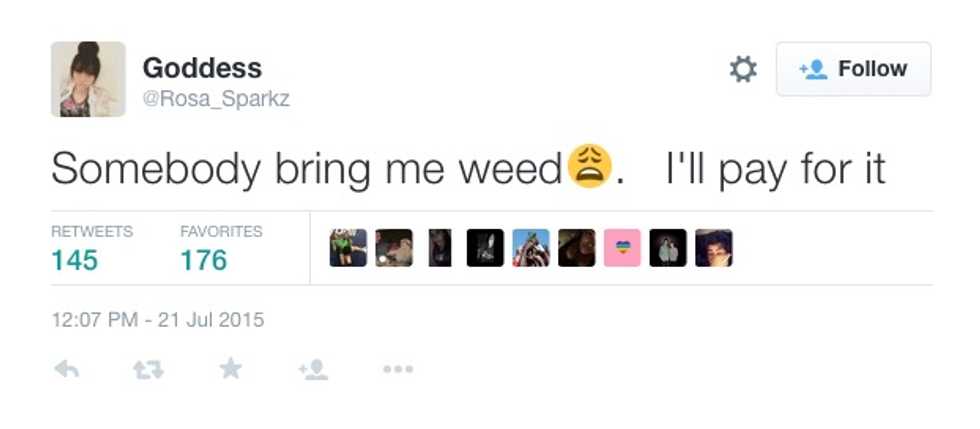
Task: Open the @Rosa_Sparkz handle link
Action: pyautogui.click(x=216, y=99)
